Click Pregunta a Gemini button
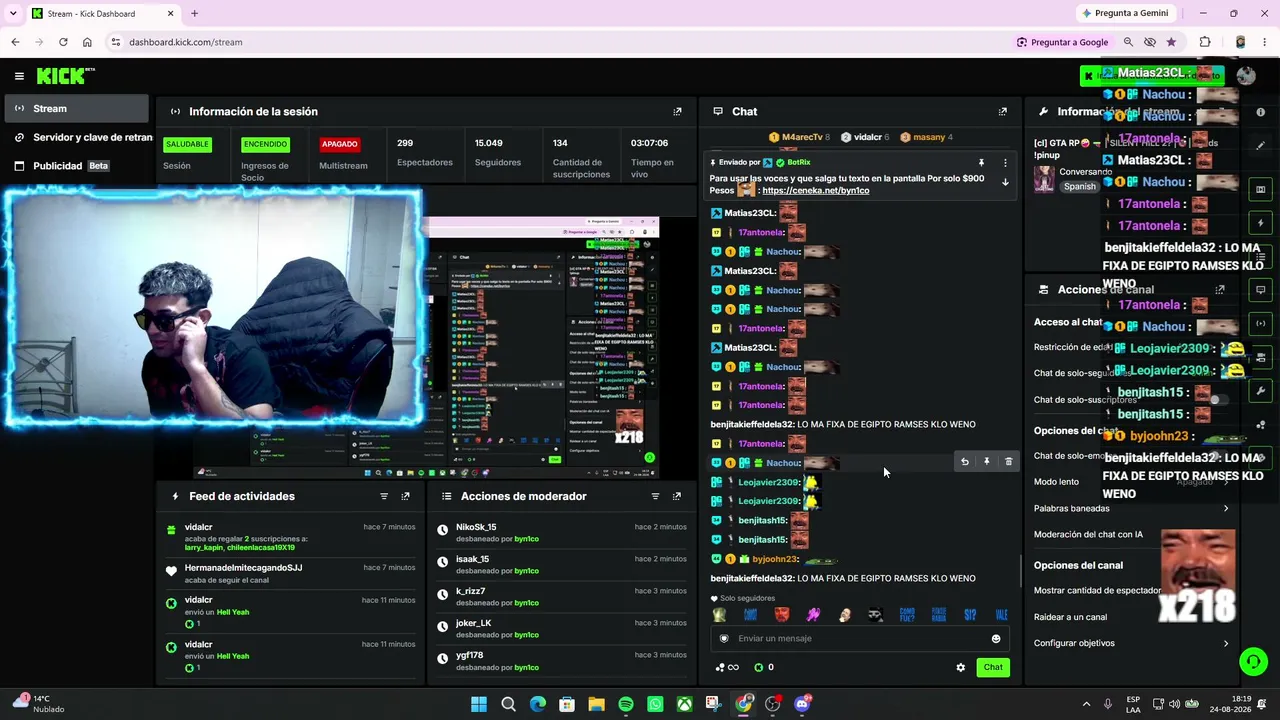The height and width of the screenshot is (720, 1280). [x=1125, y=13]
